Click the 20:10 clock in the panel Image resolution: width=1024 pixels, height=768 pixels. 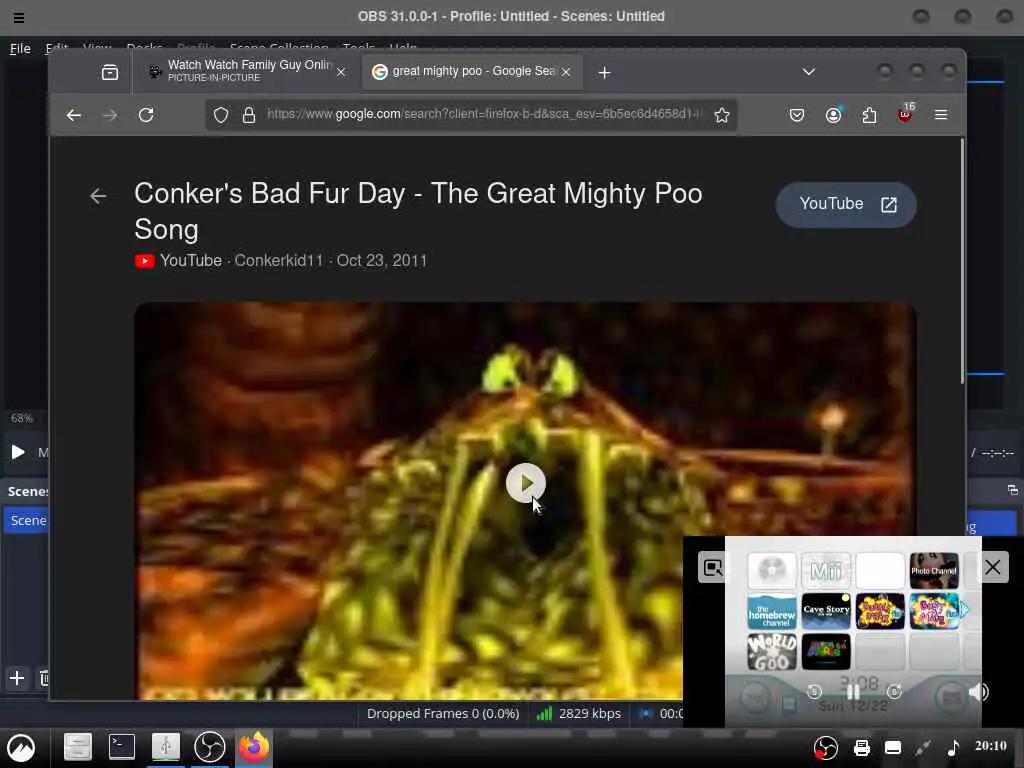tap(991, 746)
